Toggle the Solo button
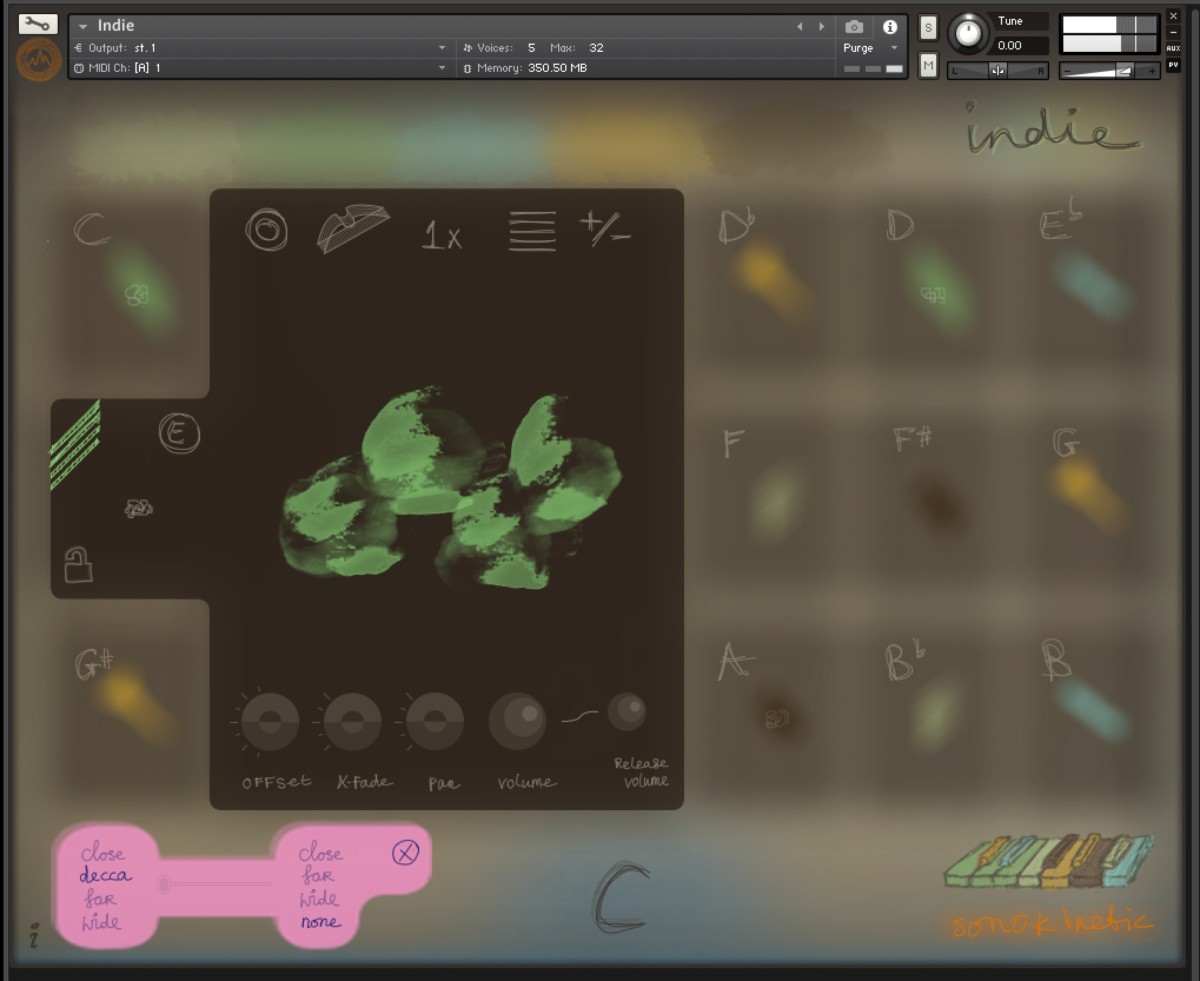 [928, 27]
